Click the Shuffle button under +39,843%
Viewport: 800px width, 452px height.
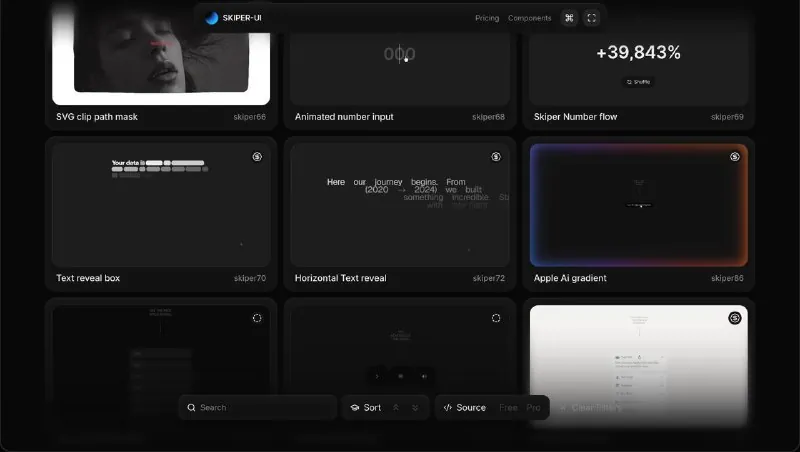pyautogui.click(x=638, y=82)
